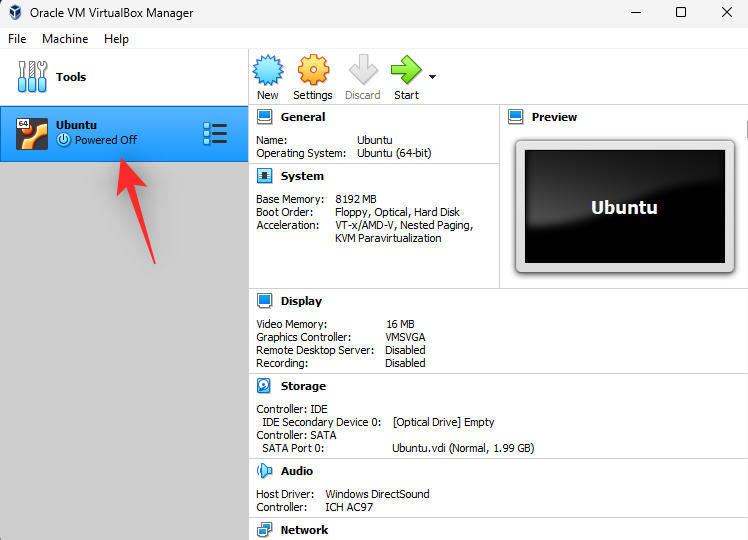This screenshot has height=540, width=748.
Task: Click the details pane vertical scrollbar
Action: click(x=745, y=130)
